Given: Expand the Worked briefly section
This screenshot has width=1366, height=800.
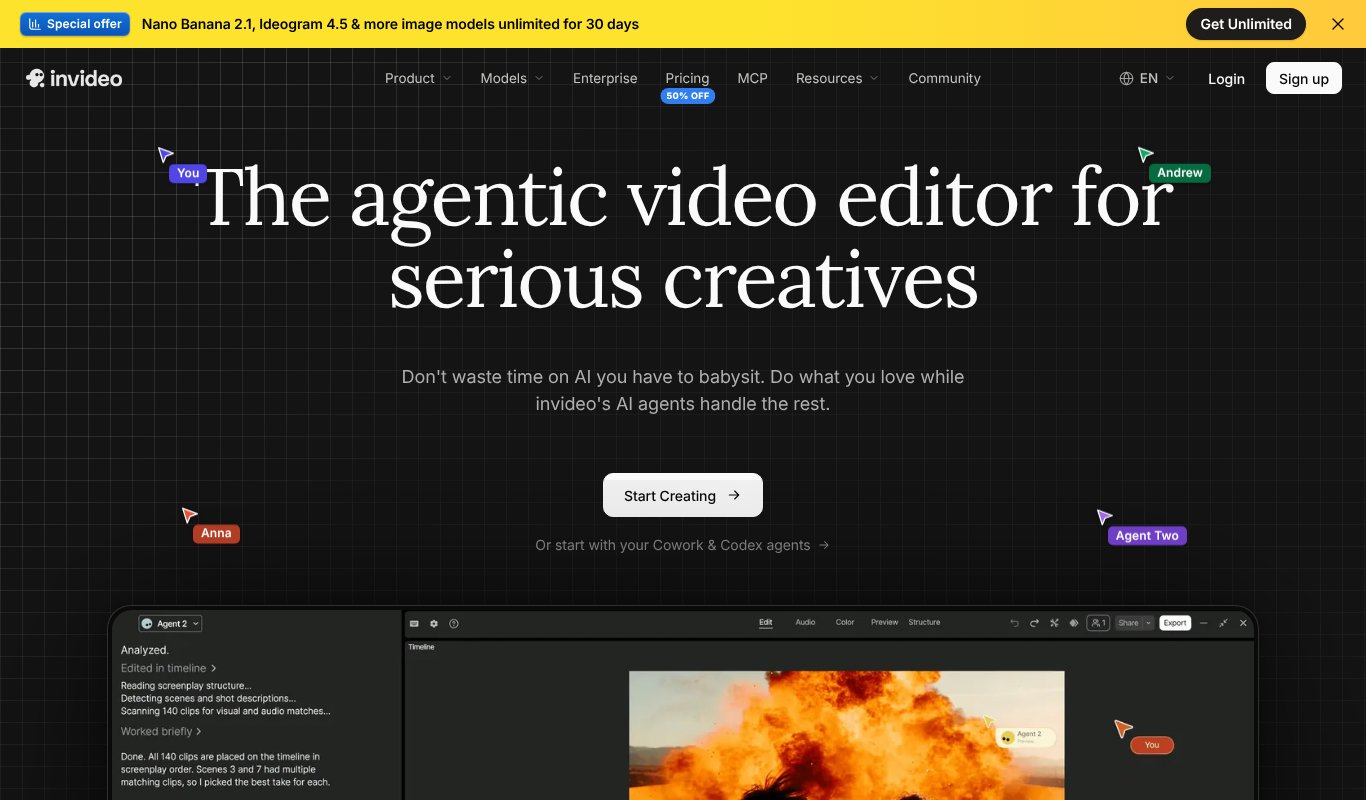Looking at the screenshot, I should pos(161,732).
